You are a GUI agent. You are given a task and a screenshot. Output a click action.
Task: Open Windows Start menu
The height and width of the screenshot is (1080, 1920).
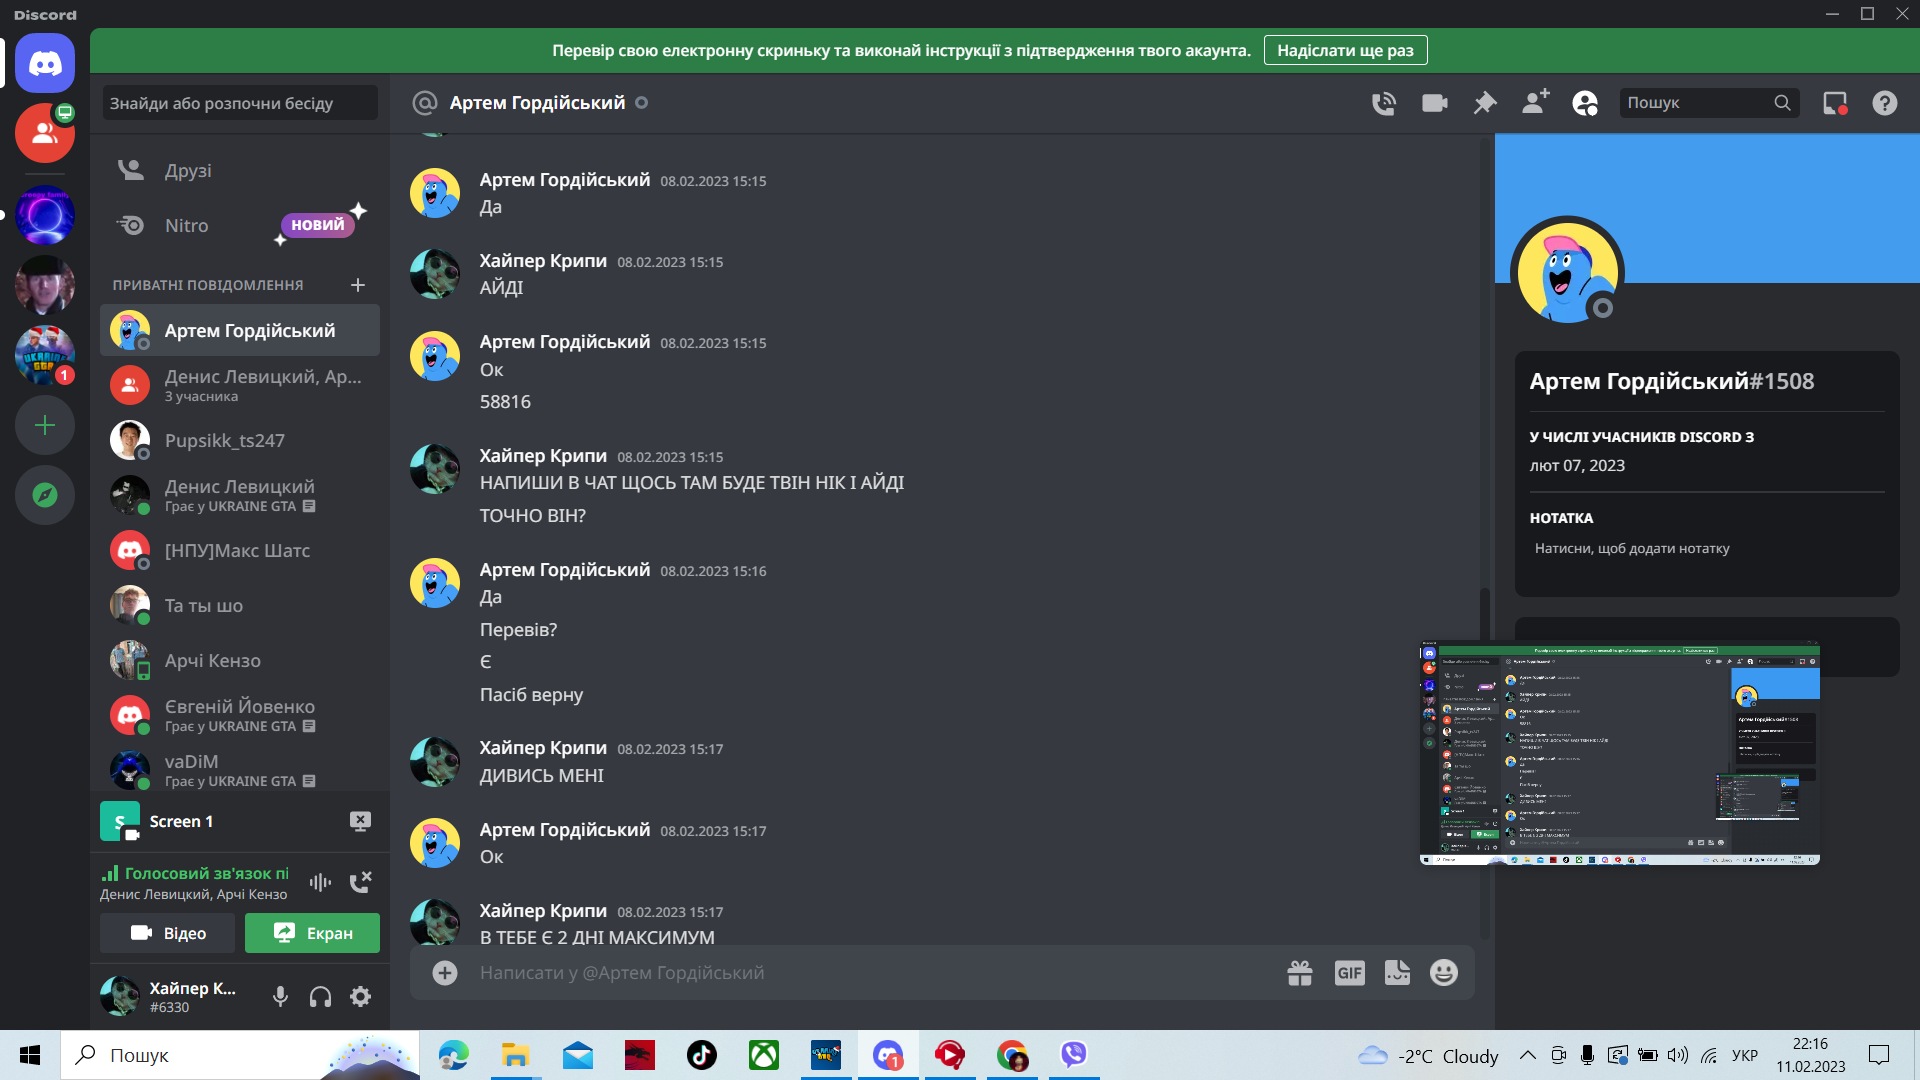[30, 1055]
